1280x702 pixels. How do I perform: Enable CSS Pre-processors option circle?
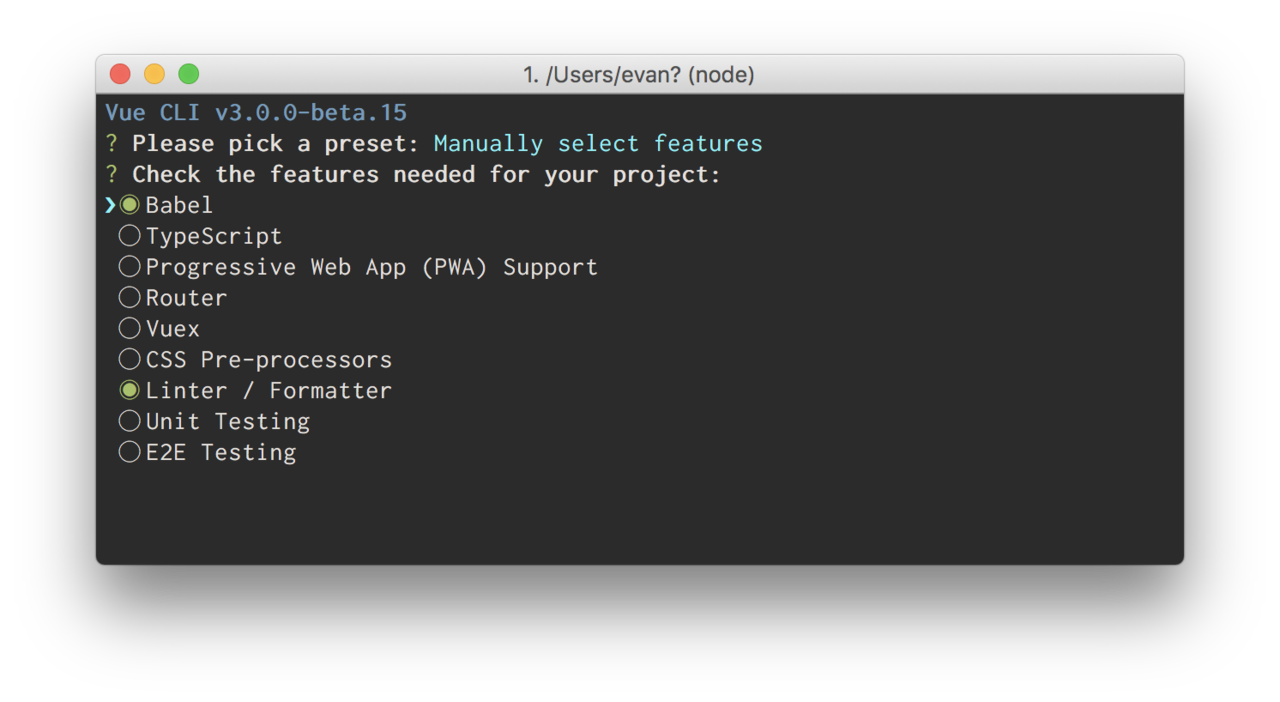(x=130, y=360)
